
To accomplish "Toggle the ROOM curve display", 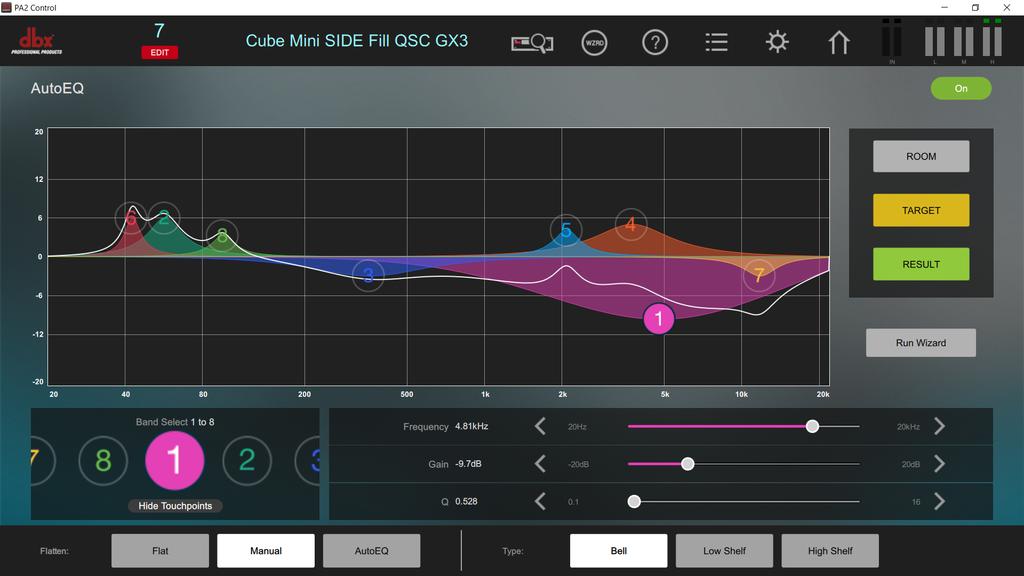I will coord(921,157).
